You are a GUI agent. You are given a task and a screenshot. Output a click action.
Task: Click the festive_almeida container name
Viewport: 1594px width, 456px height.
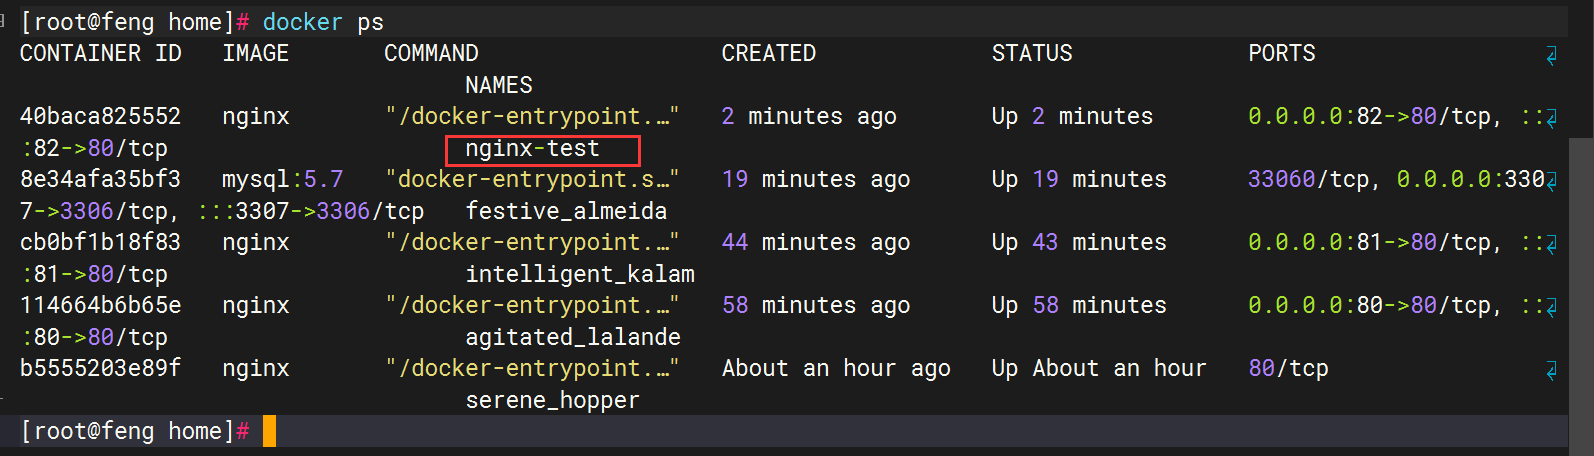[566, 212]
